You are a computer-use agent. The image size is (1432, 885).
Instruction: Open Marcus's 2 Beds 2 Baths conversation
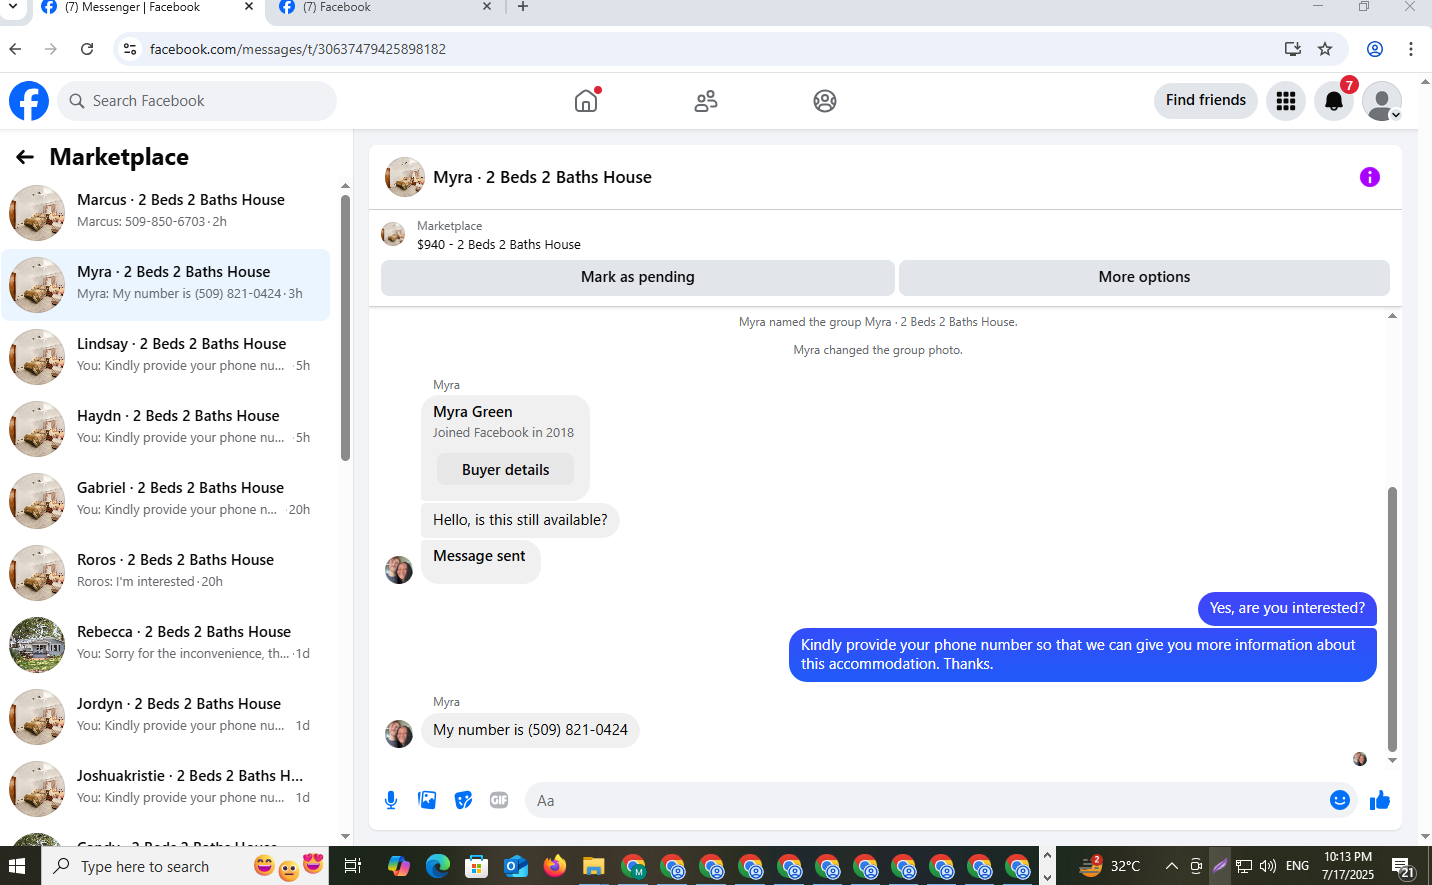point(166,213)
